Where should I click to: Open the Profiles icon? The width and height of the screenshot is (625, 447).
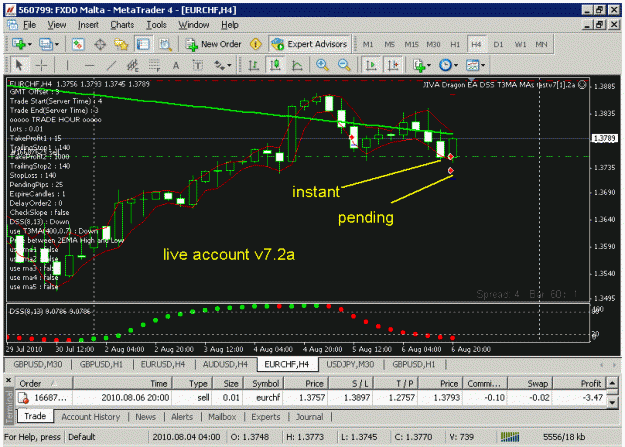46,44
